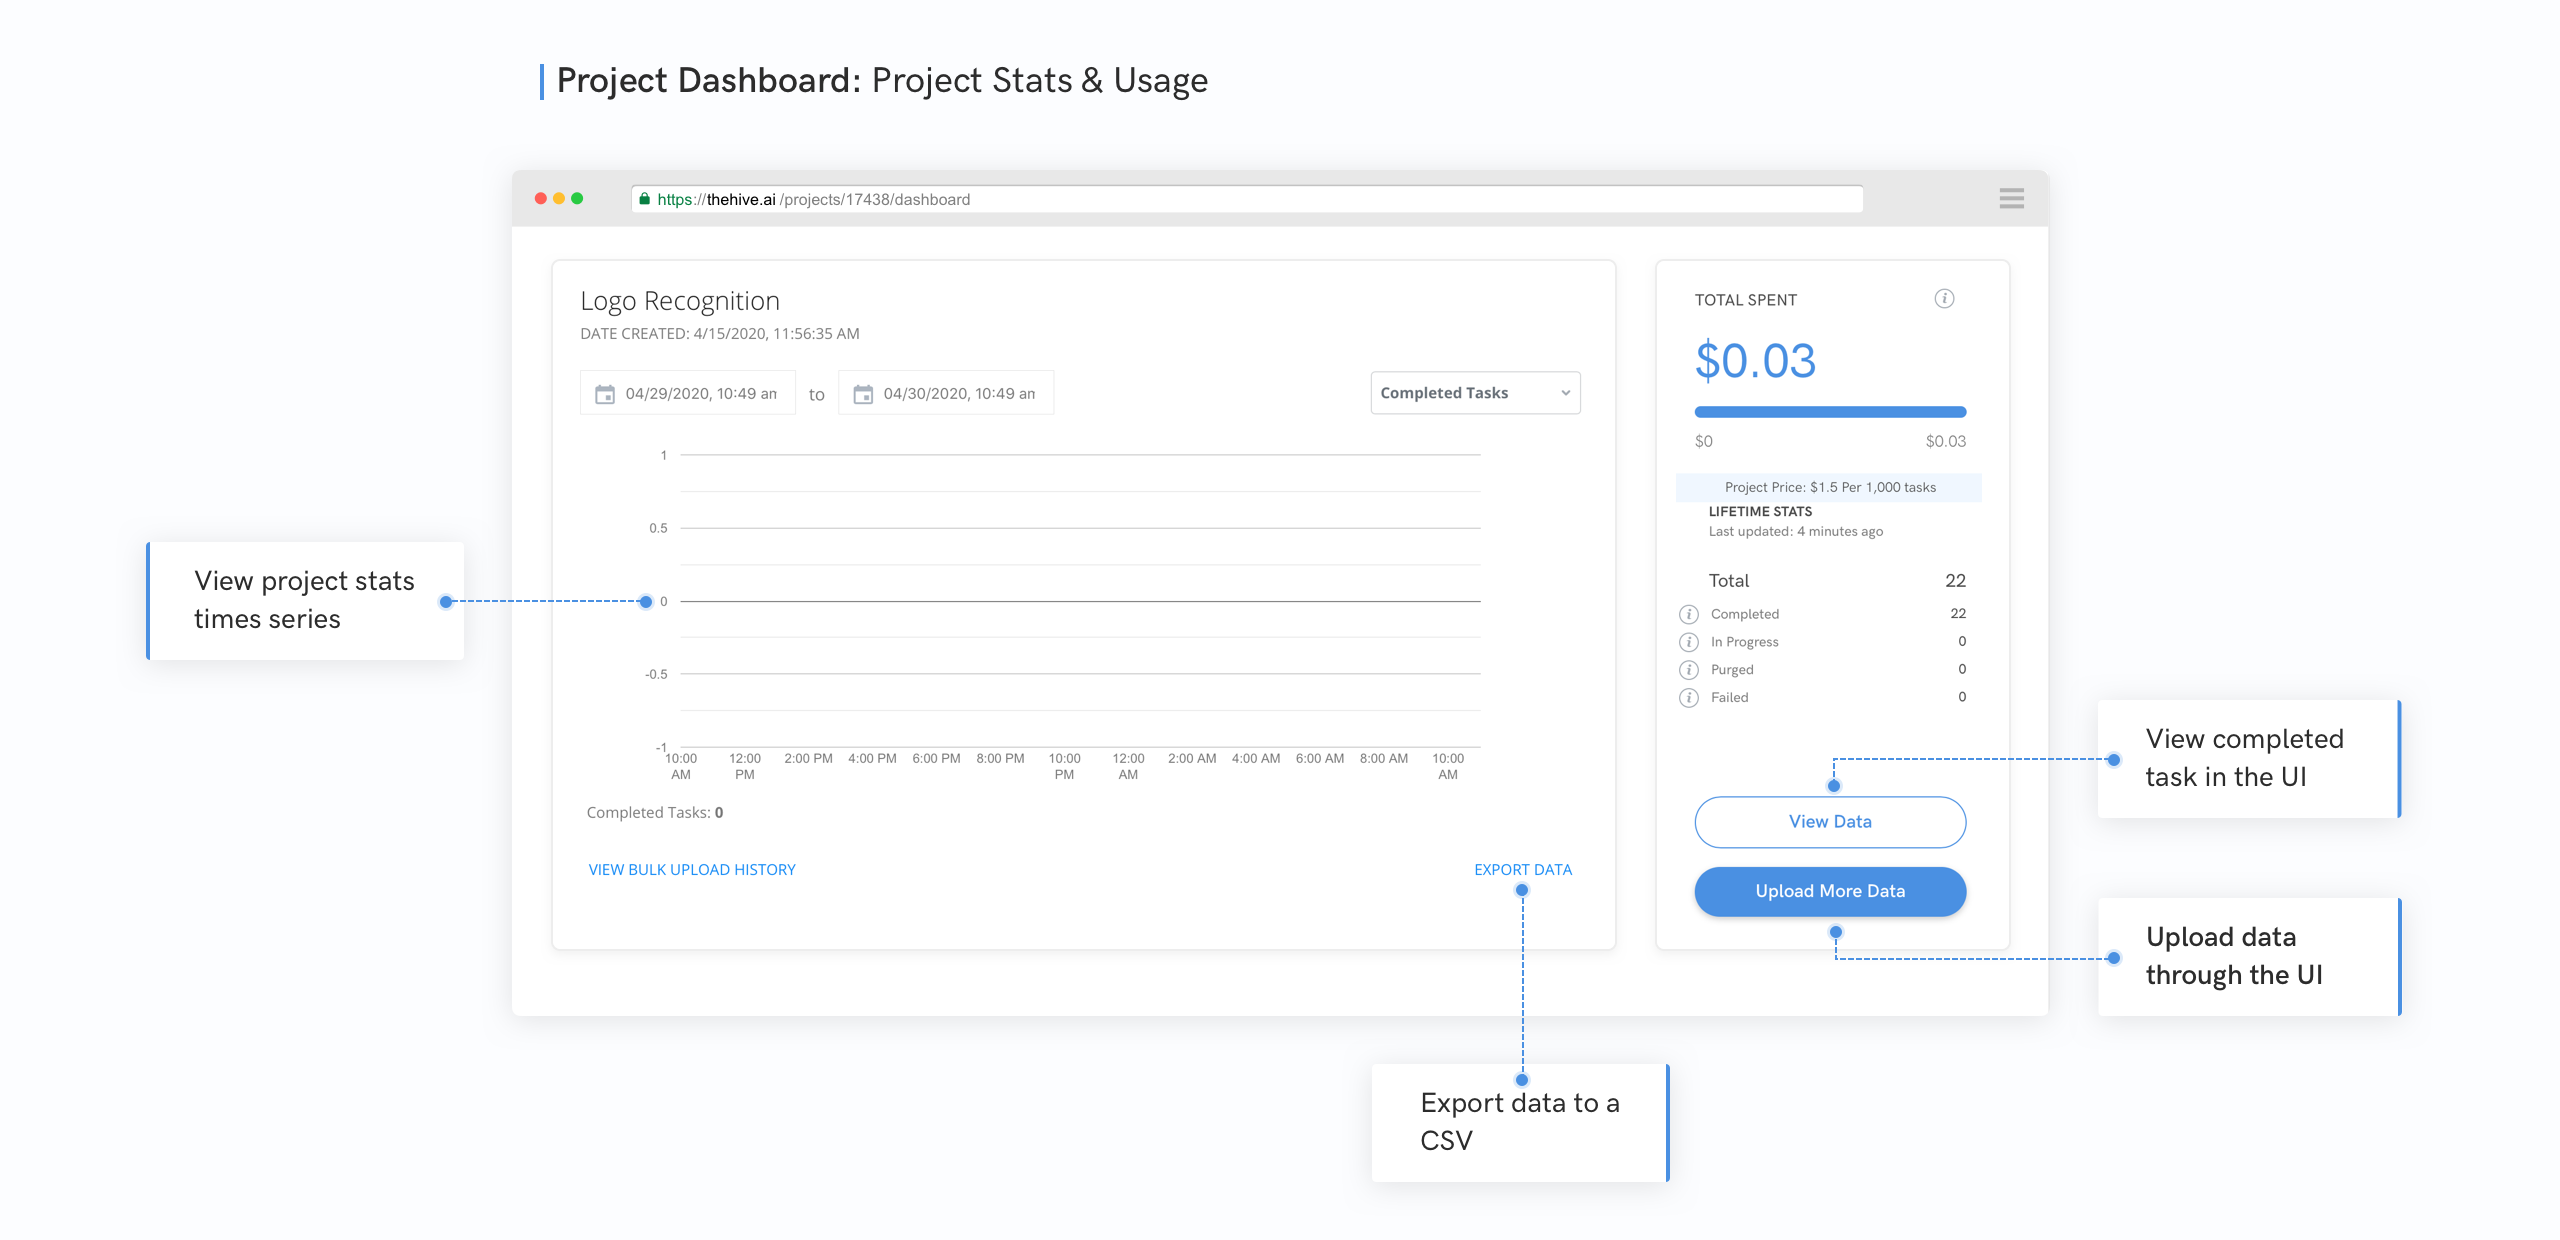Viewport: 2560px width, 1240px height.
Task: Click the $0.03 total spent amount
Action: 1755,361
